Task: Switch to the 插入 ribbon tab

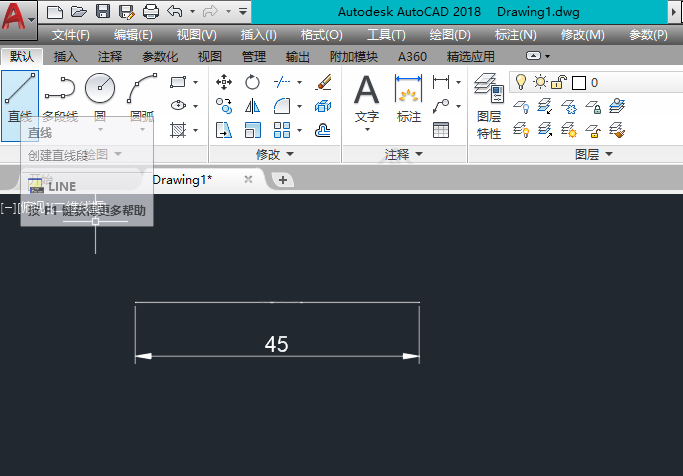Action: pos(66,57)
